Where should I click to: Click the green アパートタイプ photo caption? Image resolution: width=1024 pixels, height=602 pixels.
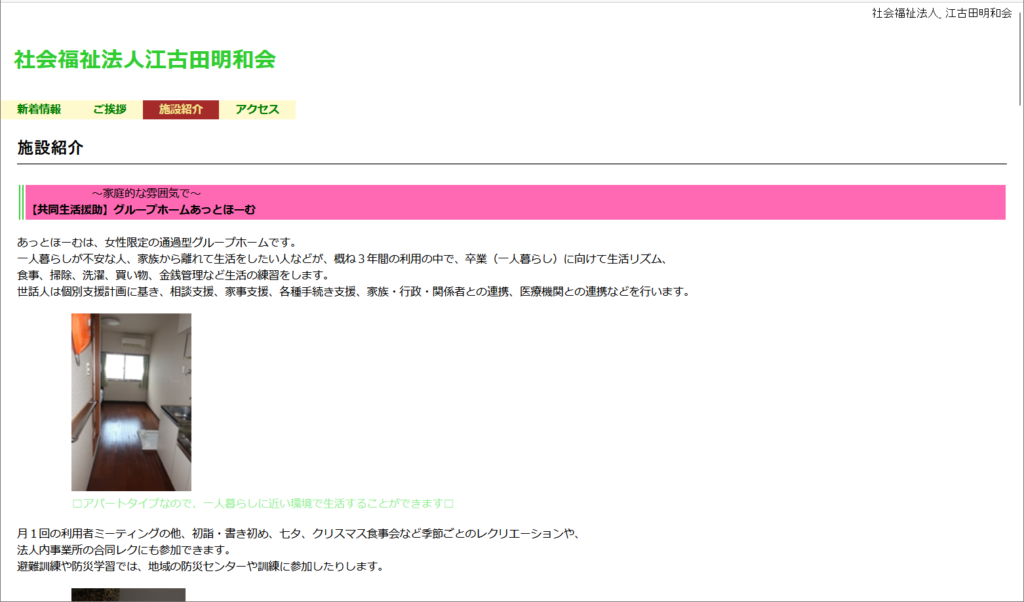pos(264,504)
